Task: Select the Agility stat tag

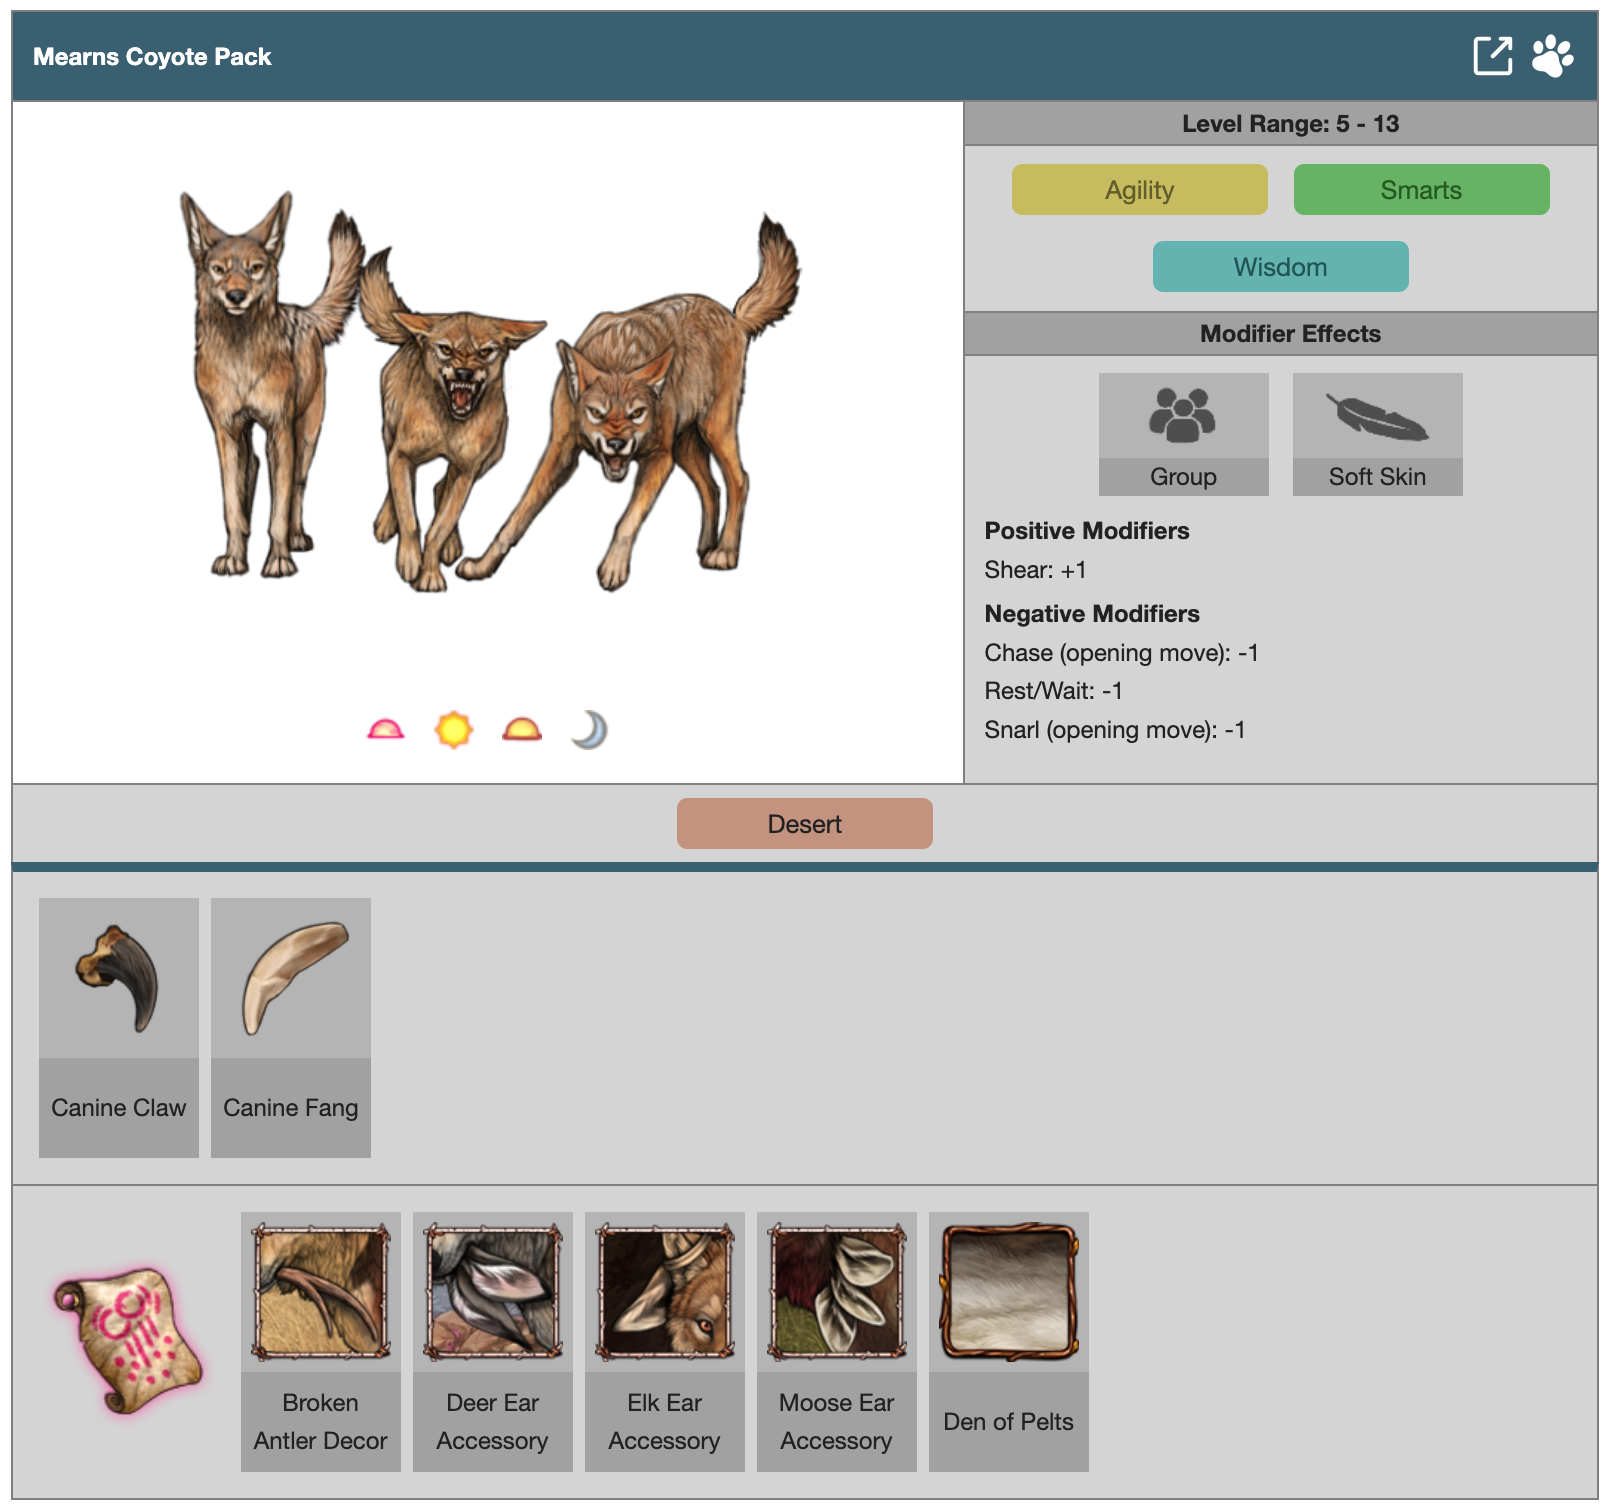Action: [x=1140, y=190]
